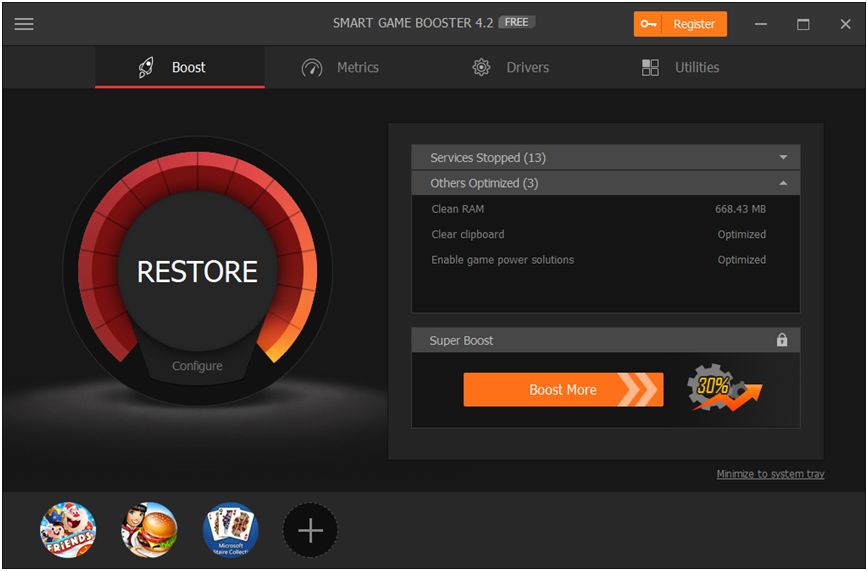Add a new game with plus button
This screenshot has height=571, width=868.
311,531
